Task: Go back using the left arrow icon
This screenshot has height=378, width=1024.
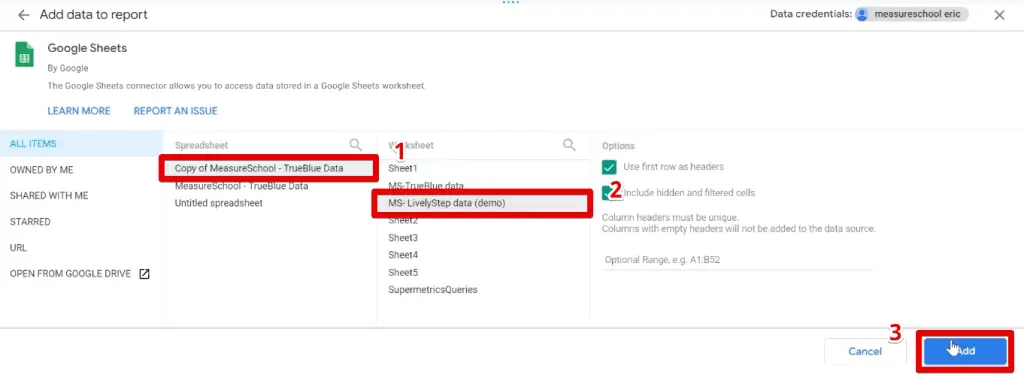Action: [24, 15]
